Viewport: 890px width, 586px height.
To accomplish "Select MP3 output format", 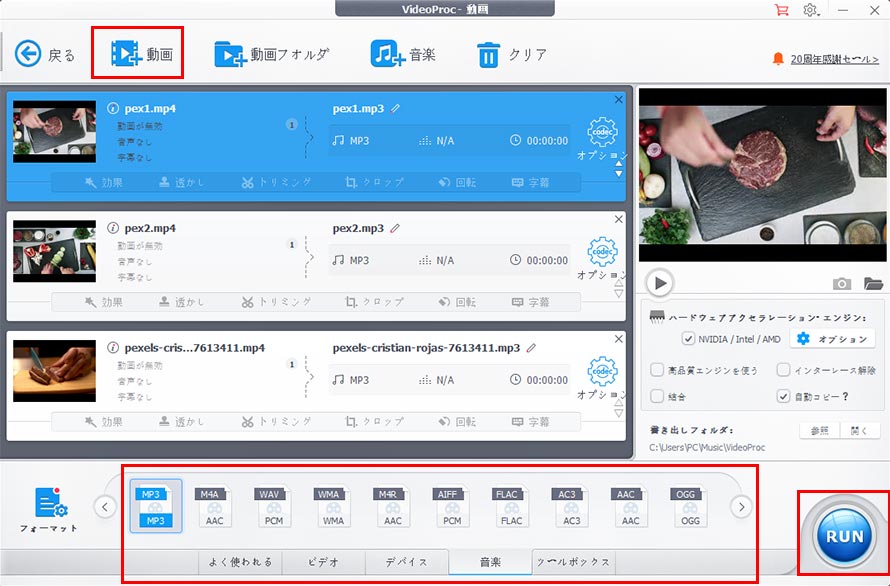I will 156,506.
